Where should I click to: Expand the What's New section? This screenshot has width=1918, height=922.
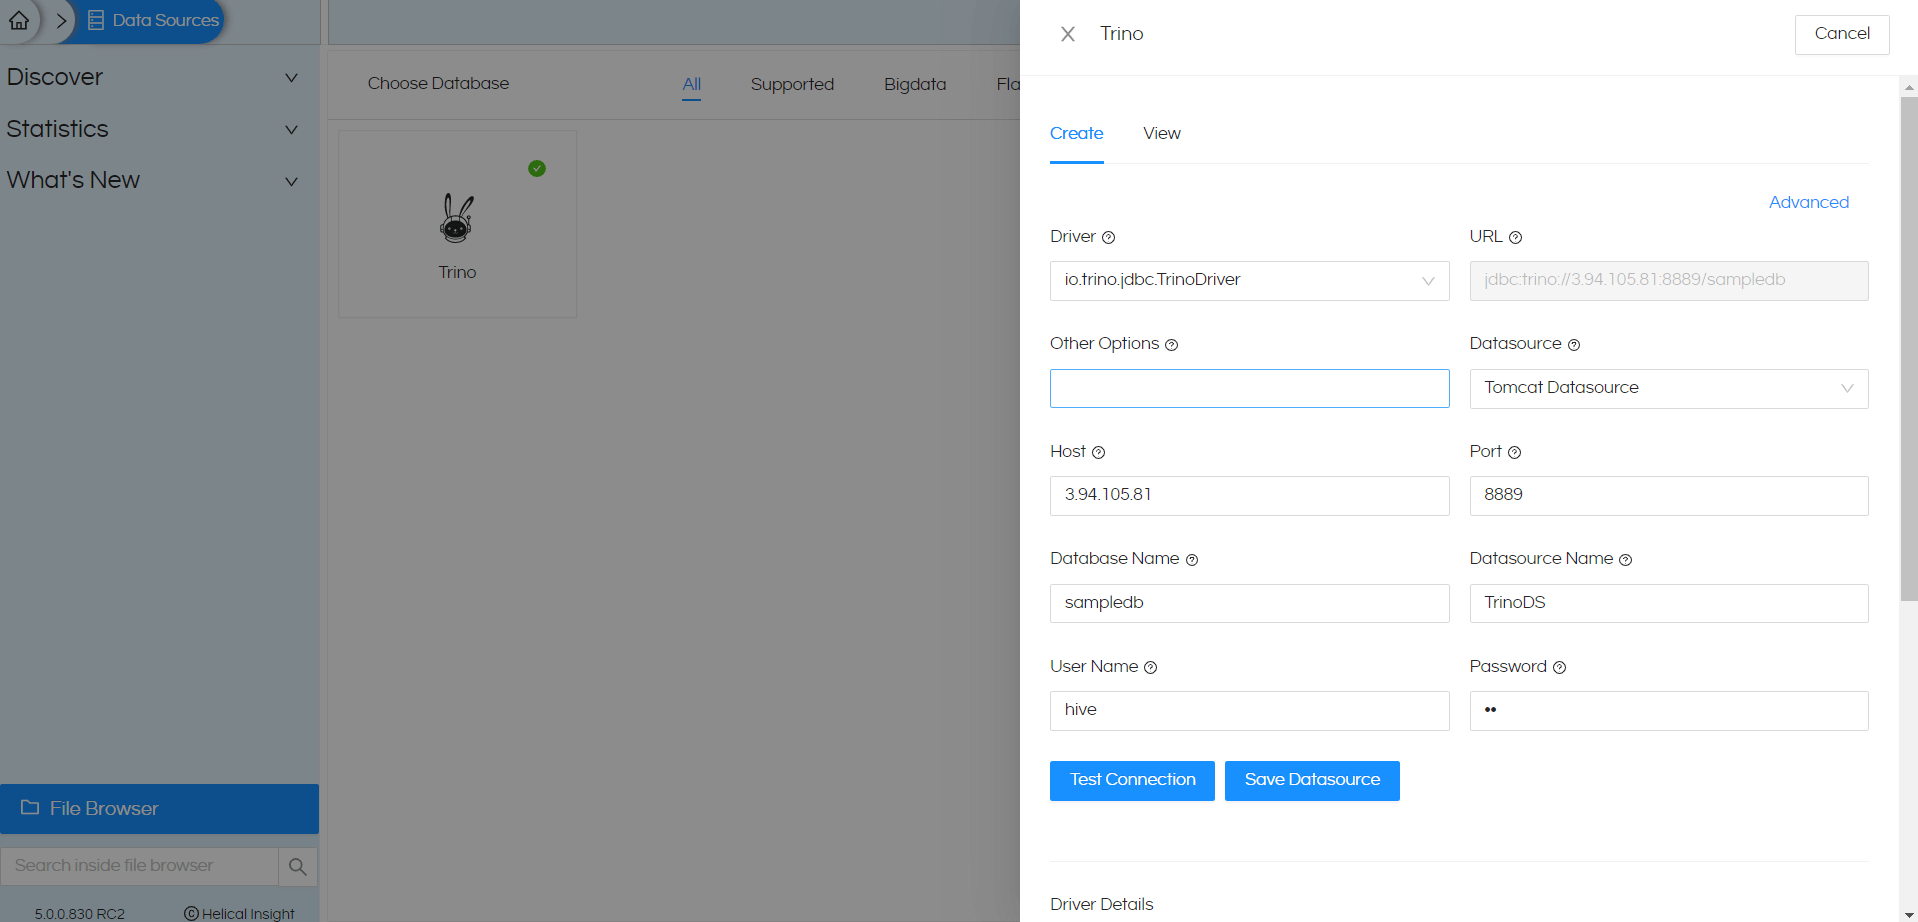tap(152, 181)
